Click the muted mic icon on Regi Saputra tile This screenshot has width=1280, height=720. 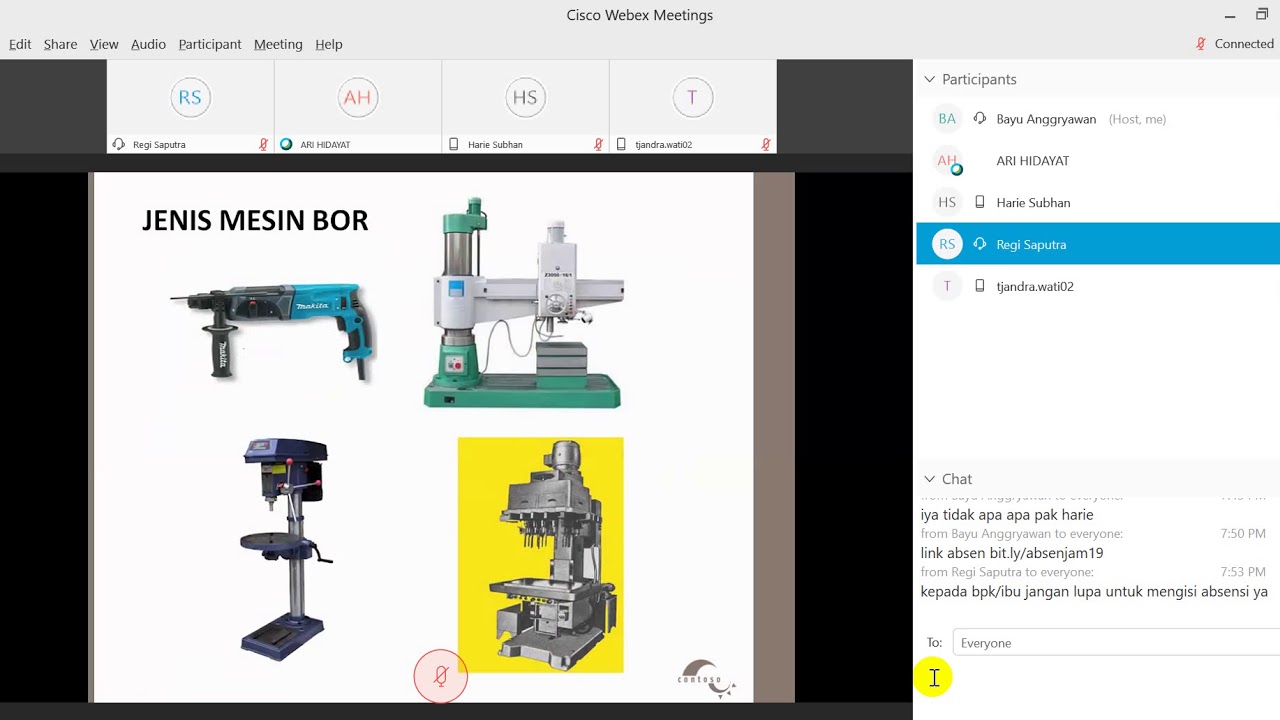pyautogui.click(x=263, y=144)
